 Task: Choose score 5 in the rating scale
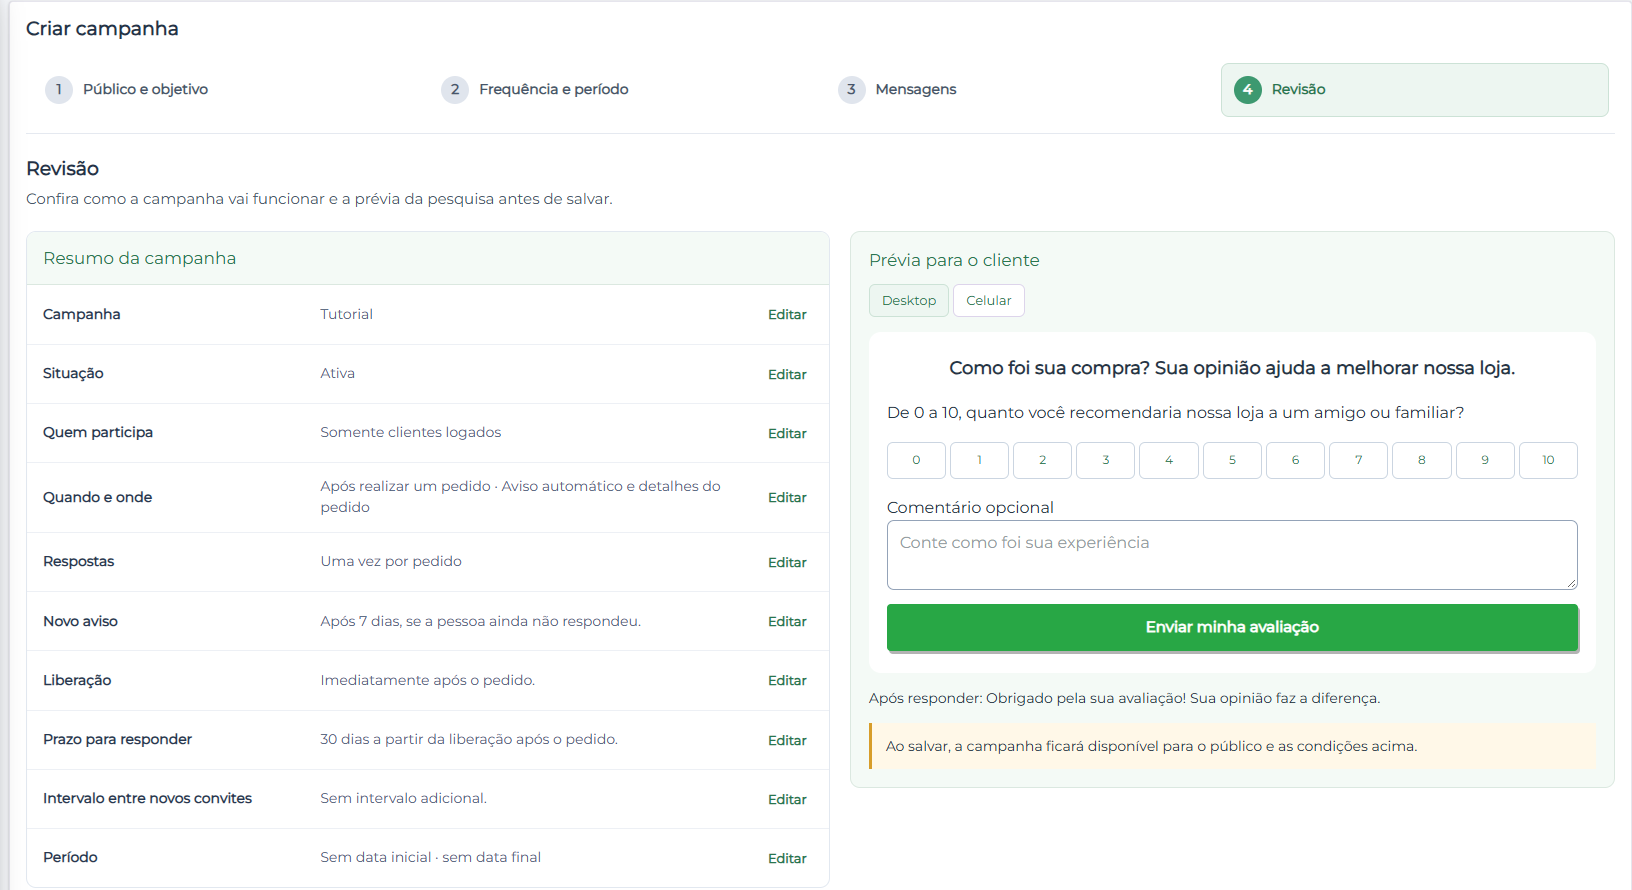pyautogui.click(x=1232, y=460)
